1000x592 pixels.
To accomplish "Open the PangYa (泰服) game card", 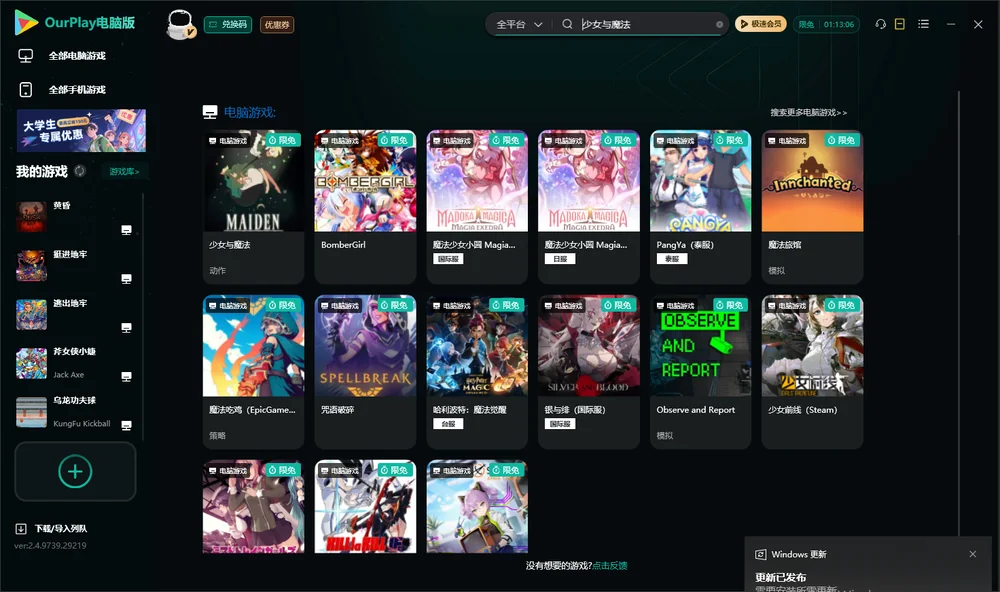I will [700, 207].
